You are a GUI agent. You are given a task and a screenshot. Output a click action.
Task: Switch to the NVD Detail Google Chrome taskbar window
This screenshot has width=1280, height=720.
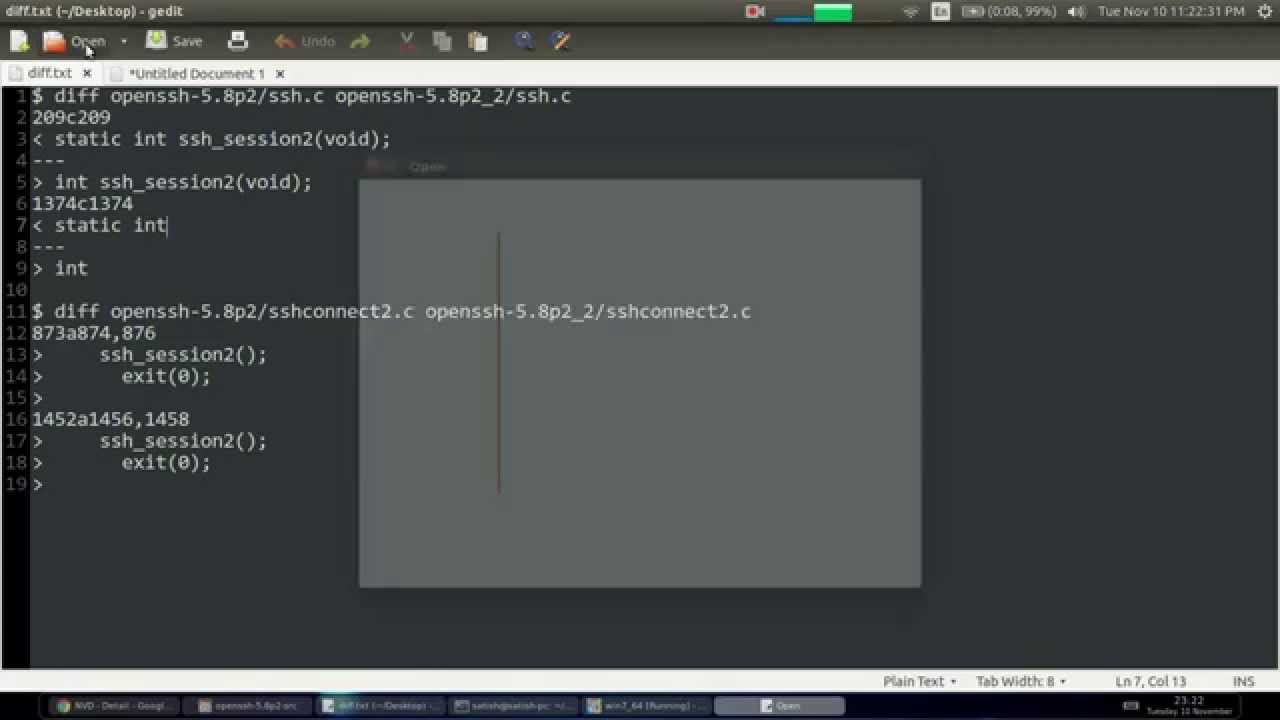[113, 706]
